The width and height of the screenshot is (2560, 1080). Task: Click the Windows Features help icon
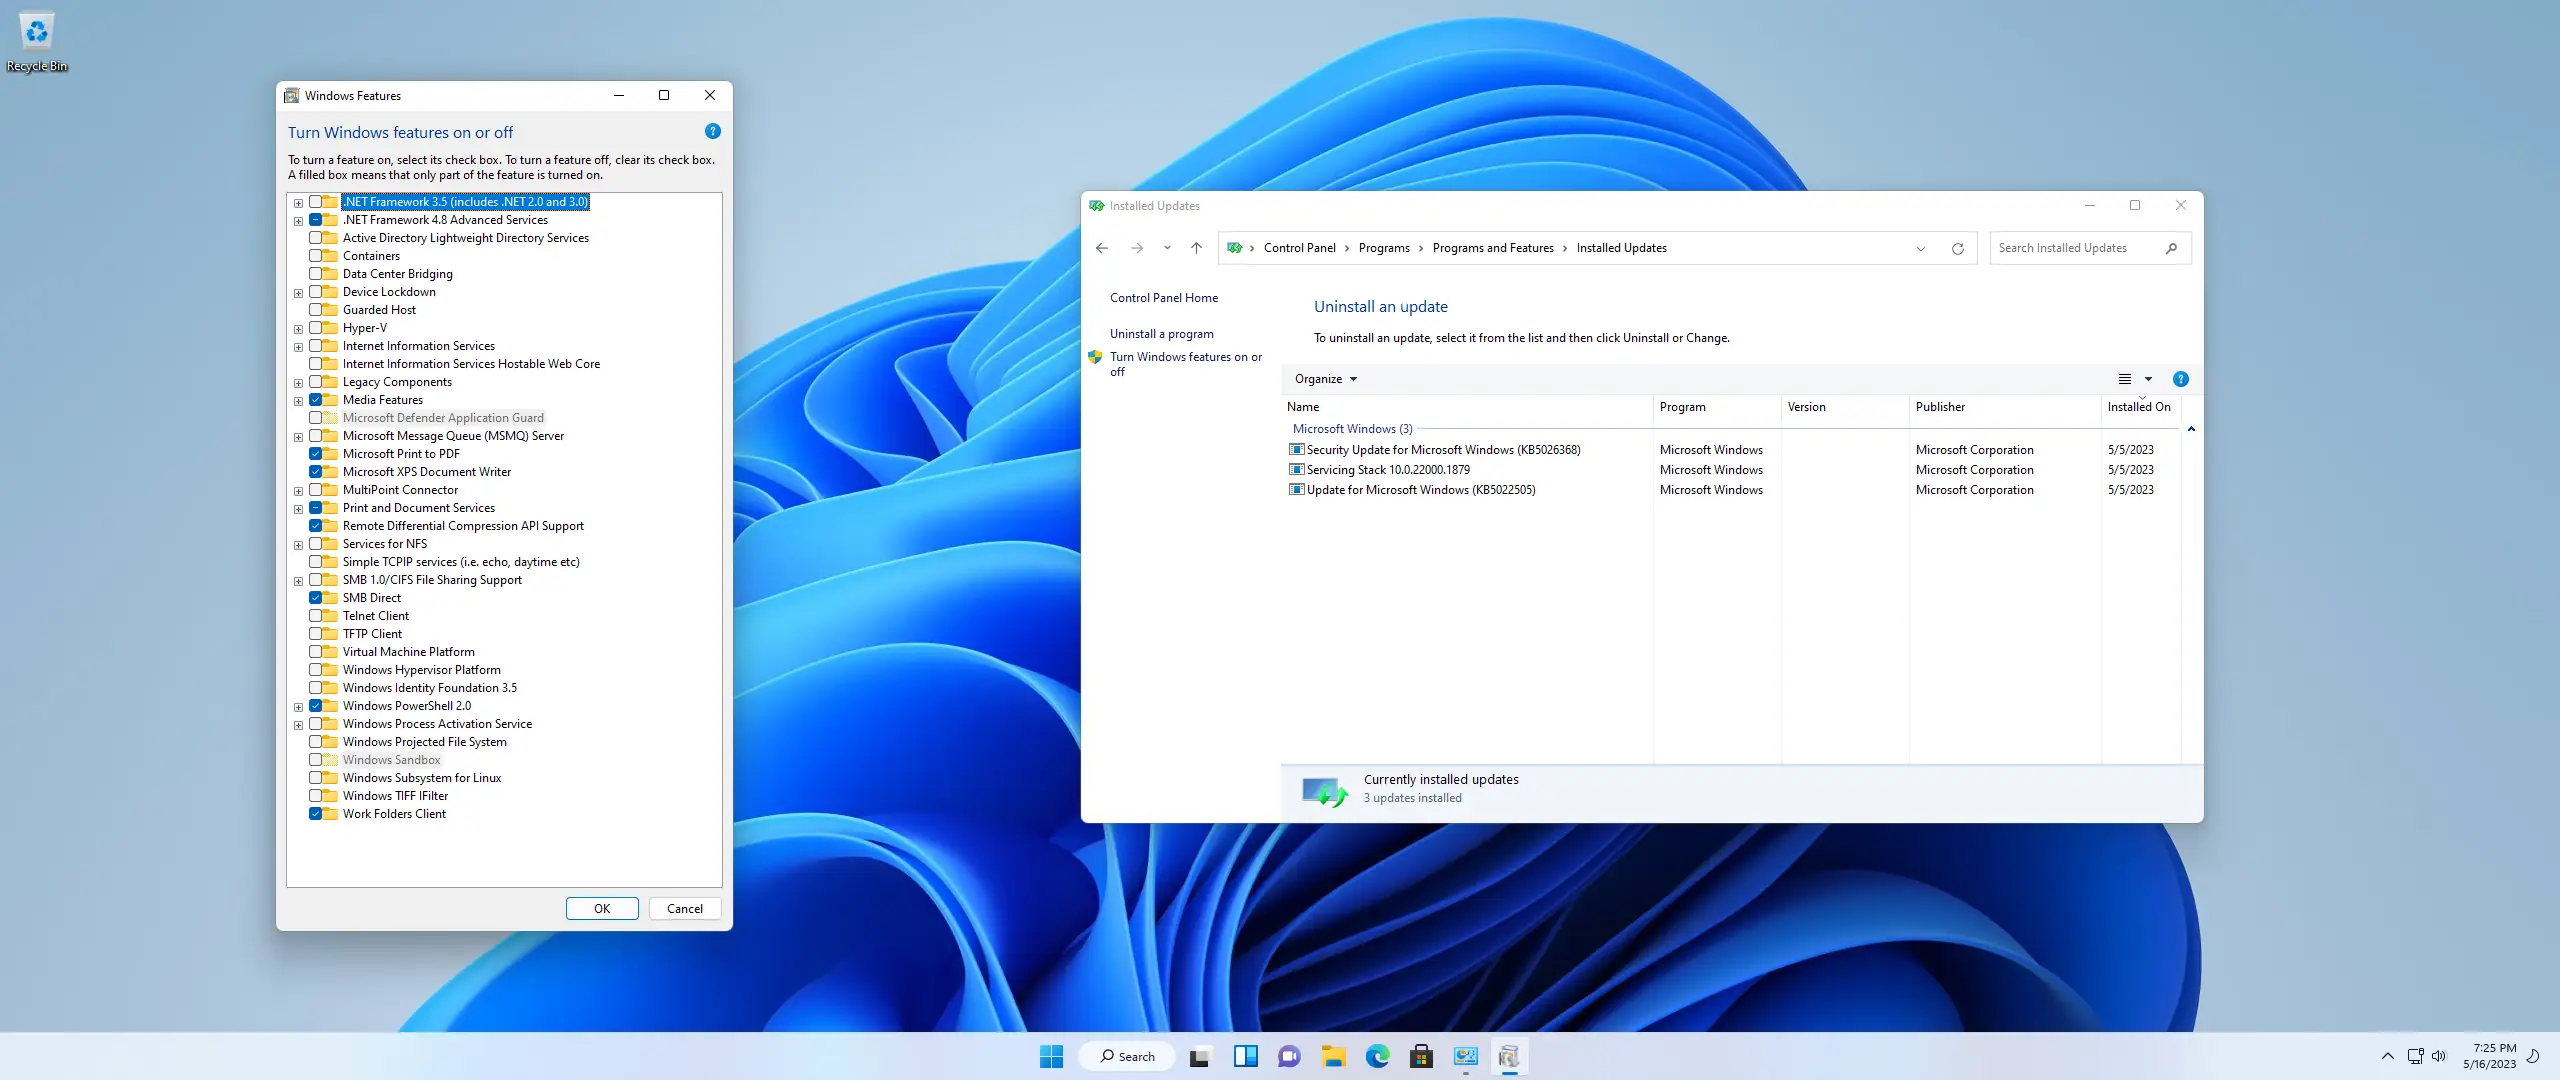click(x=712, y=131)
